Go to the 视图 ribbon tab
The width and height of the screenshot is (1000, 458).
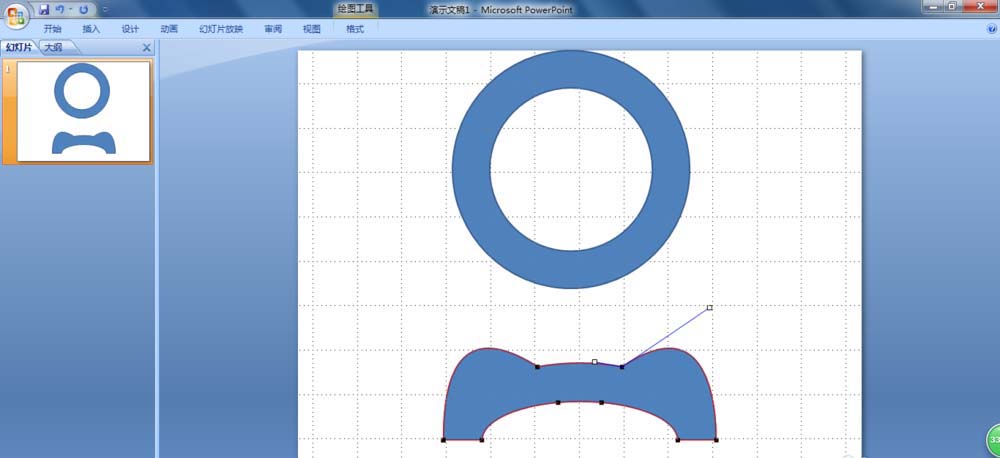[311, 29]
